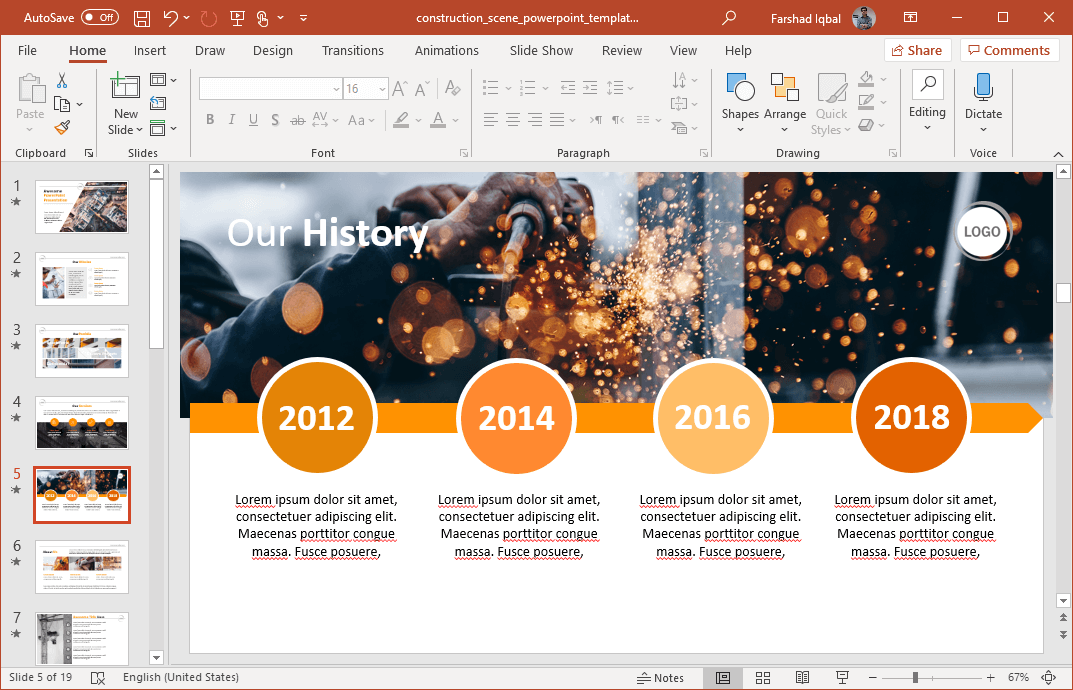Toggle the AutoSave switch
1073x690 pixels.
click(99, 18)
